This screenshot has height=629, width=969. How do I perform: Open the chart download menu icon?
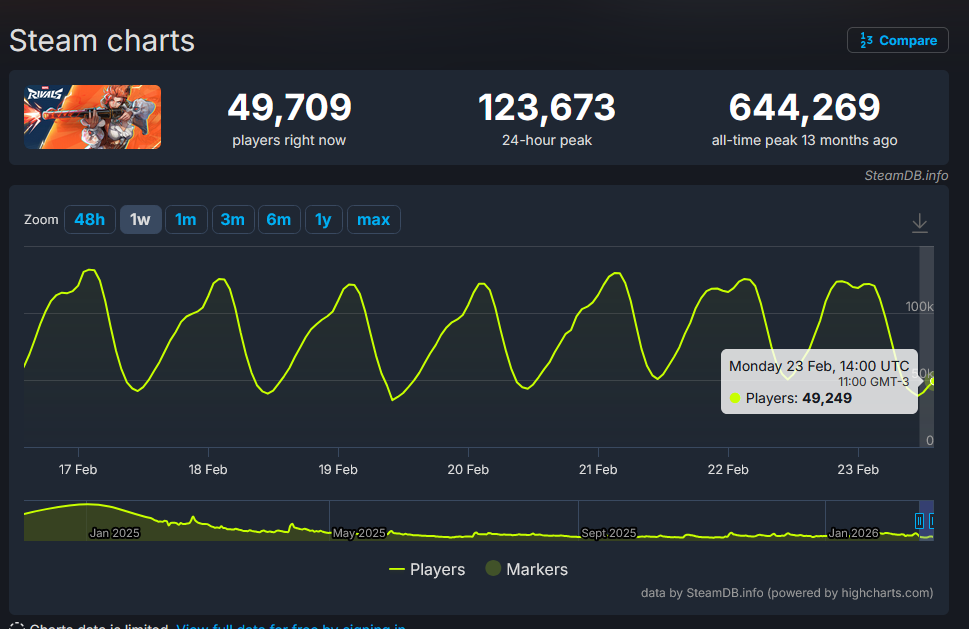[x=920, y=222]
